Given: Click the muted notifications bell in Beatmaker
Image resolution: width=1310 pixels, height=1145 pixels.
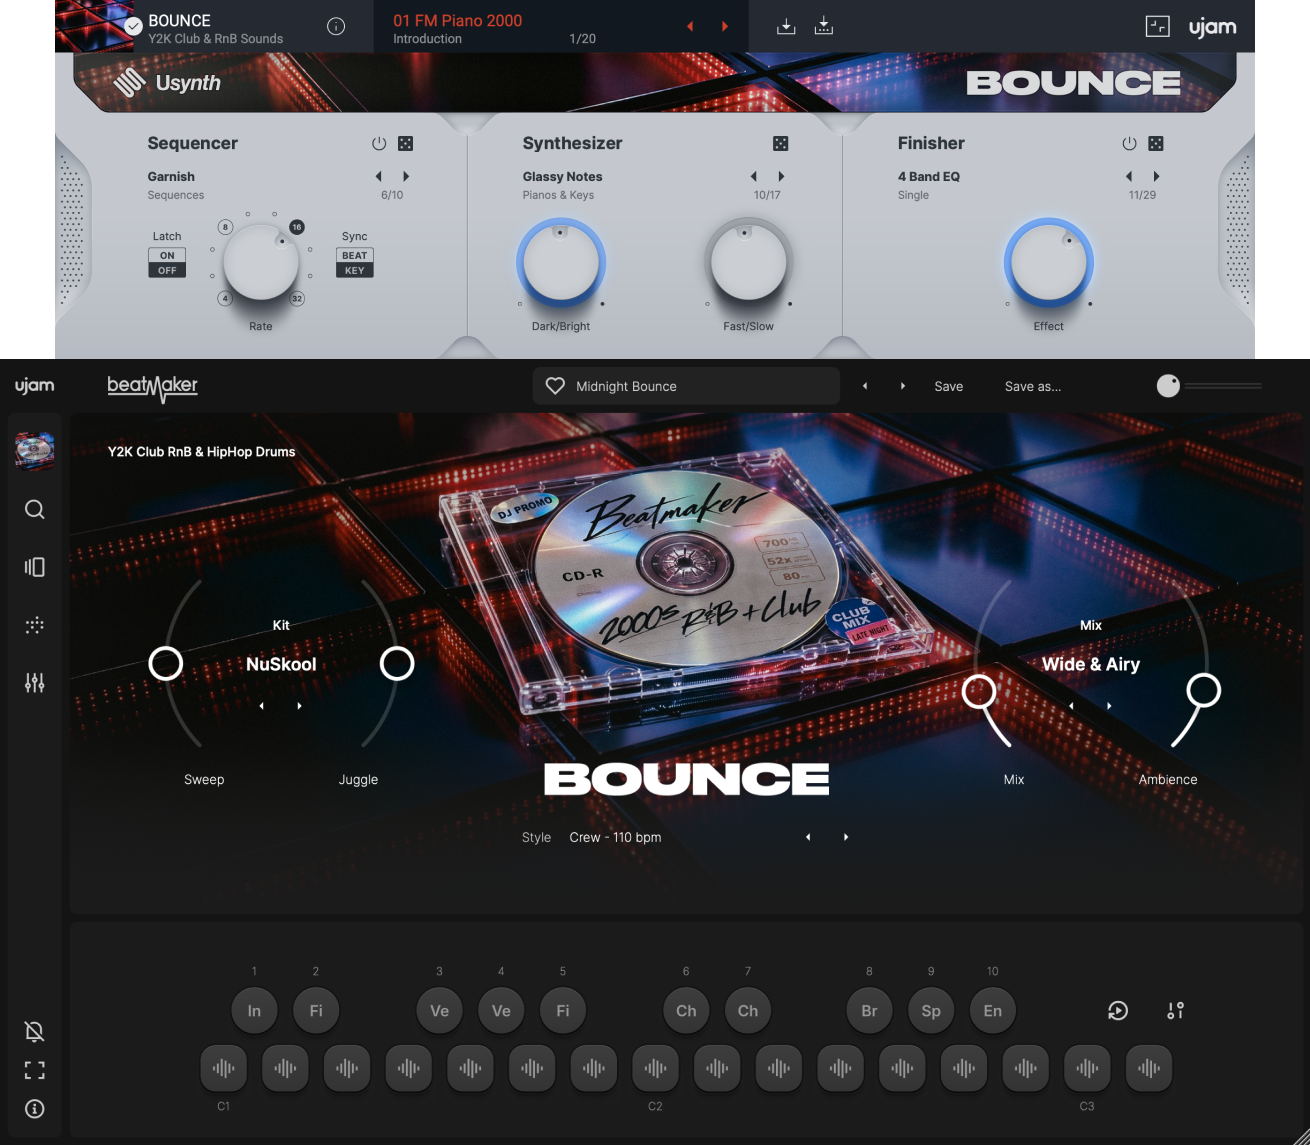Looking at the screenshot, I should 35,1032.
